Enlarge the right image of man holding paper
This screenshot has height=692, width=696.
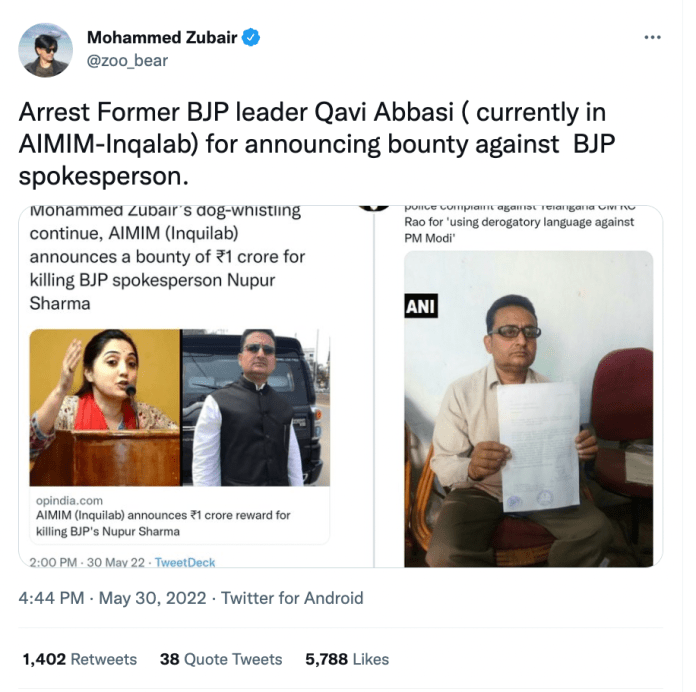519,386
